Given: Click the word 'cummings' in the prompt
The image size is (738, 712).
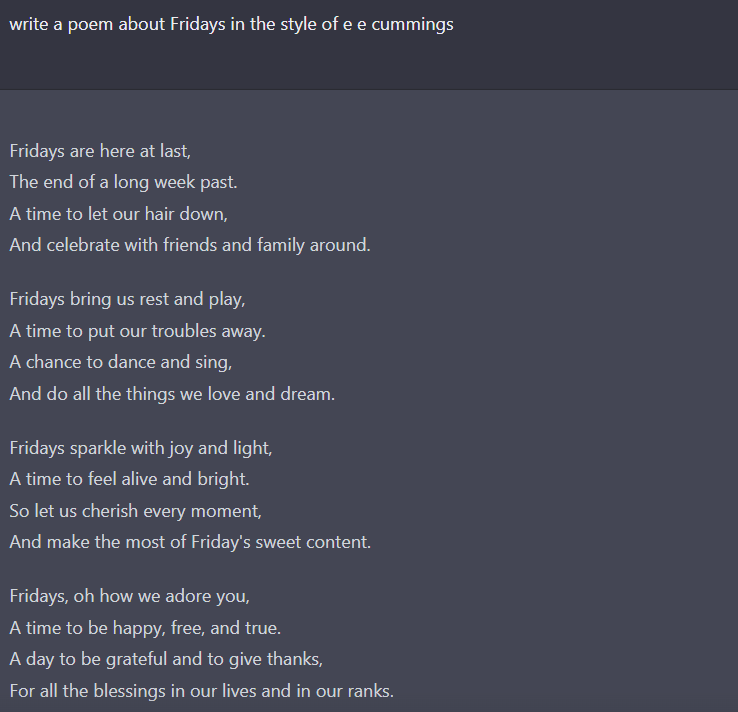Looking at the screenshot, I should click(x=412, y=24).
